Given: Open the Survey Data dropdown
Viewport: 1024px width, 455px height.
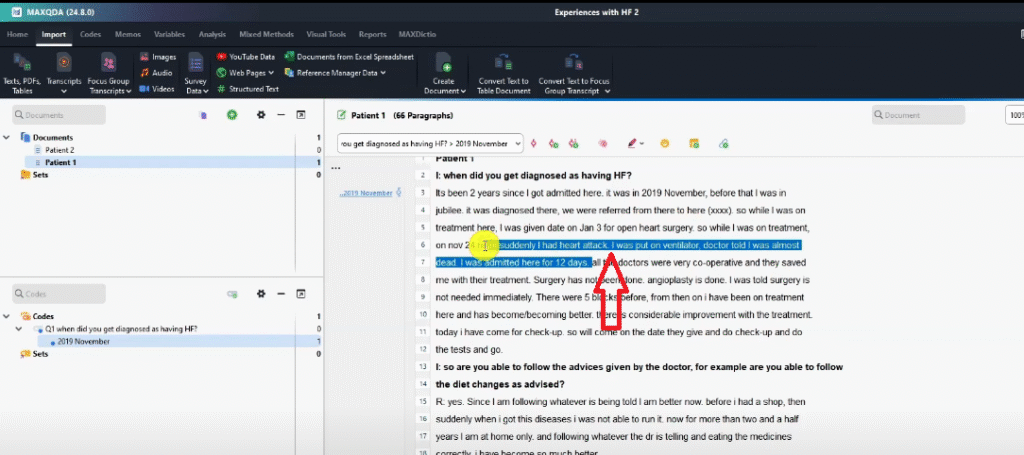Looking at the screenshot, I should 196,73.
